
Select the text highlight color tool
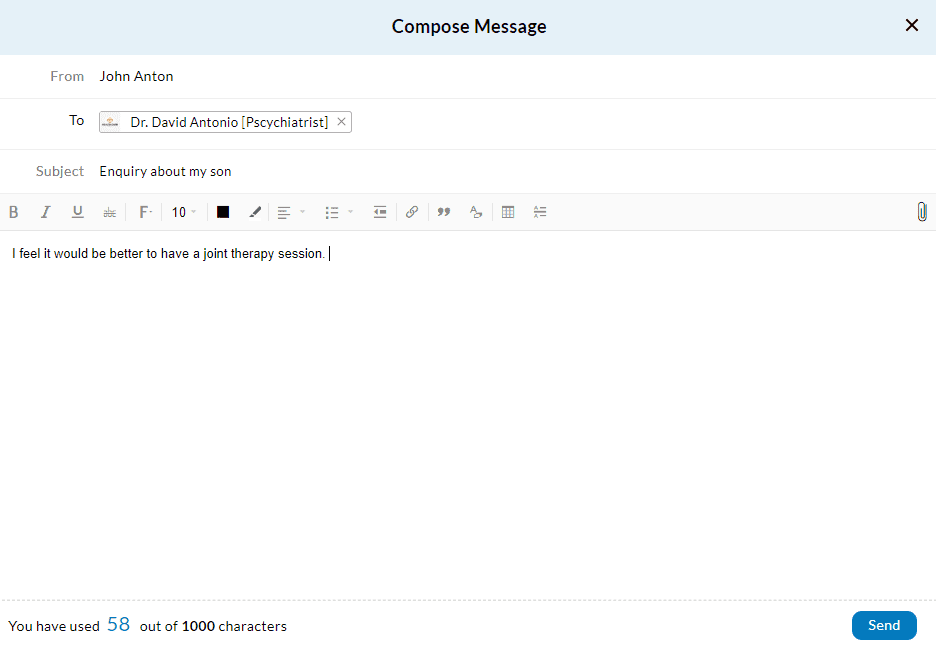255,212
